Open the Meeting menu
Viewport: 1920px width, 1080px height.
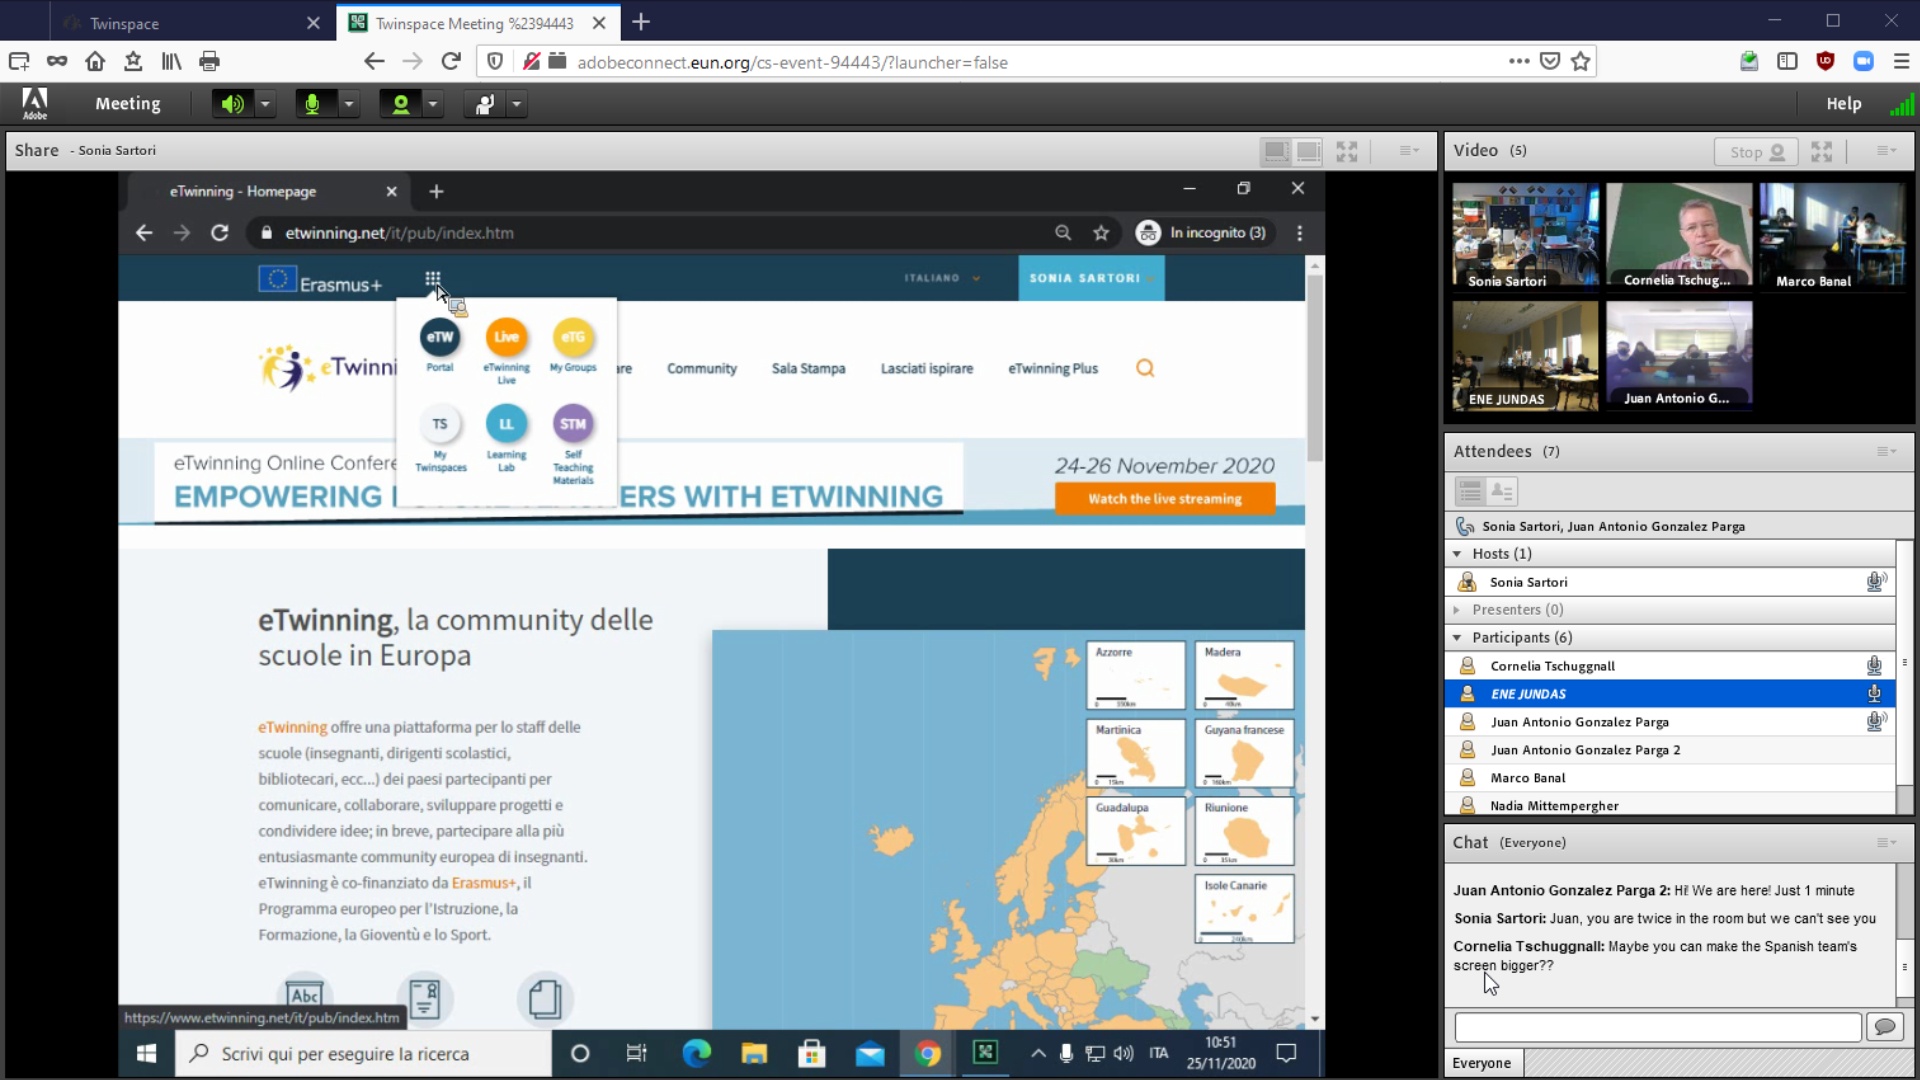click(127, 104)
